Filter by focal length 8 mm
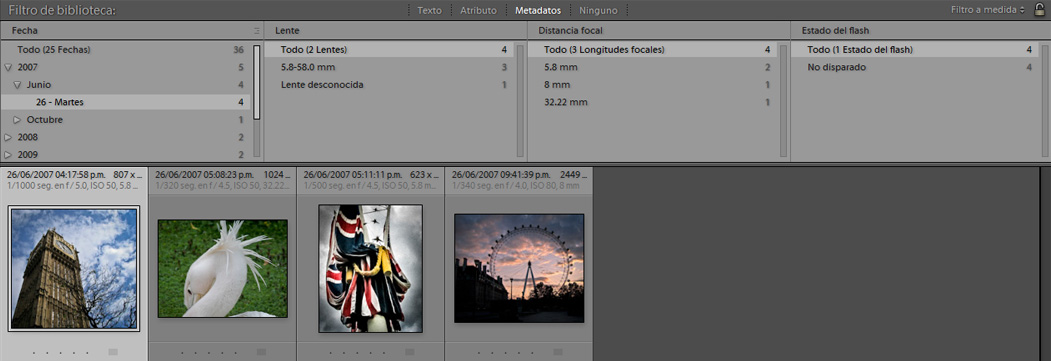Screen dimensions: 1051x361 (x=652, y=84)
